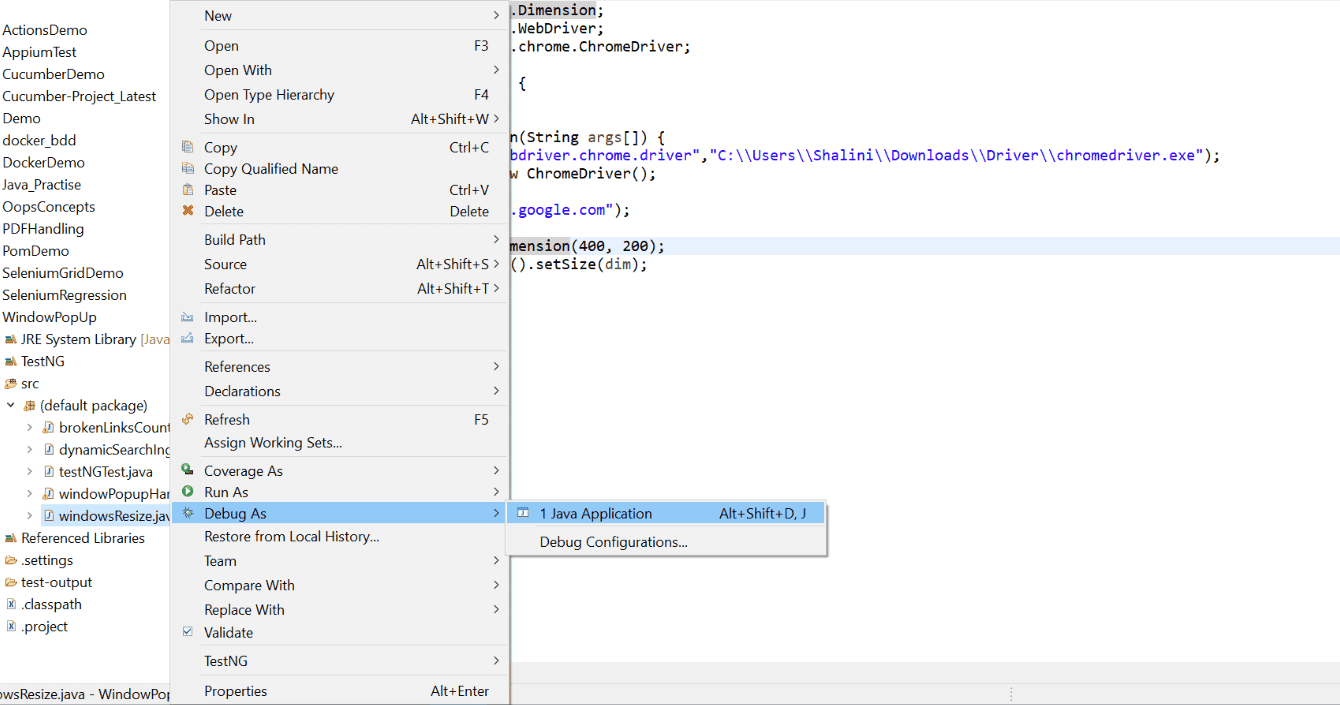Select the PomDemo project in the explorer
This screenshot has height=705, width=1340.
tap(36, 250)
